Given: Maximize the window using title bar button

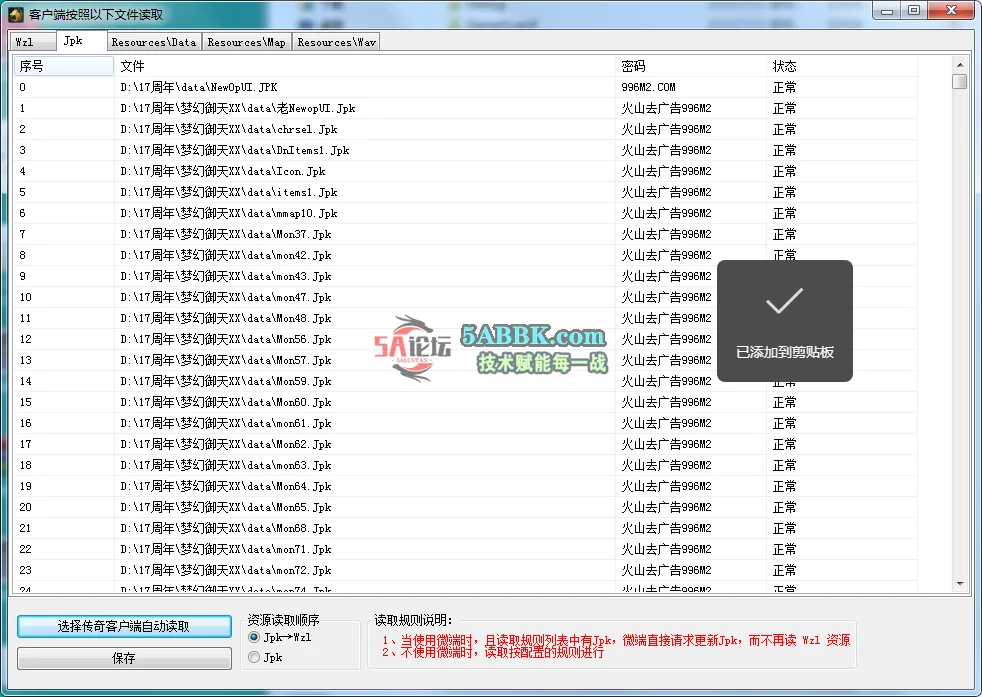Looking at the screenshot, I should [x=913, y=10].
